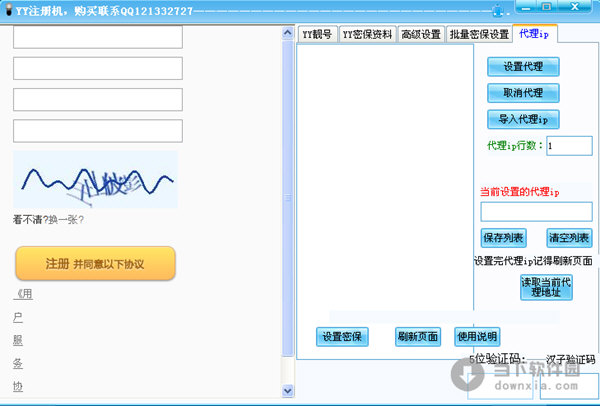Click the YY注册机 app icon in title bar
The width and height of the screenshot is (600, 406).
click(x=8, y=9)
